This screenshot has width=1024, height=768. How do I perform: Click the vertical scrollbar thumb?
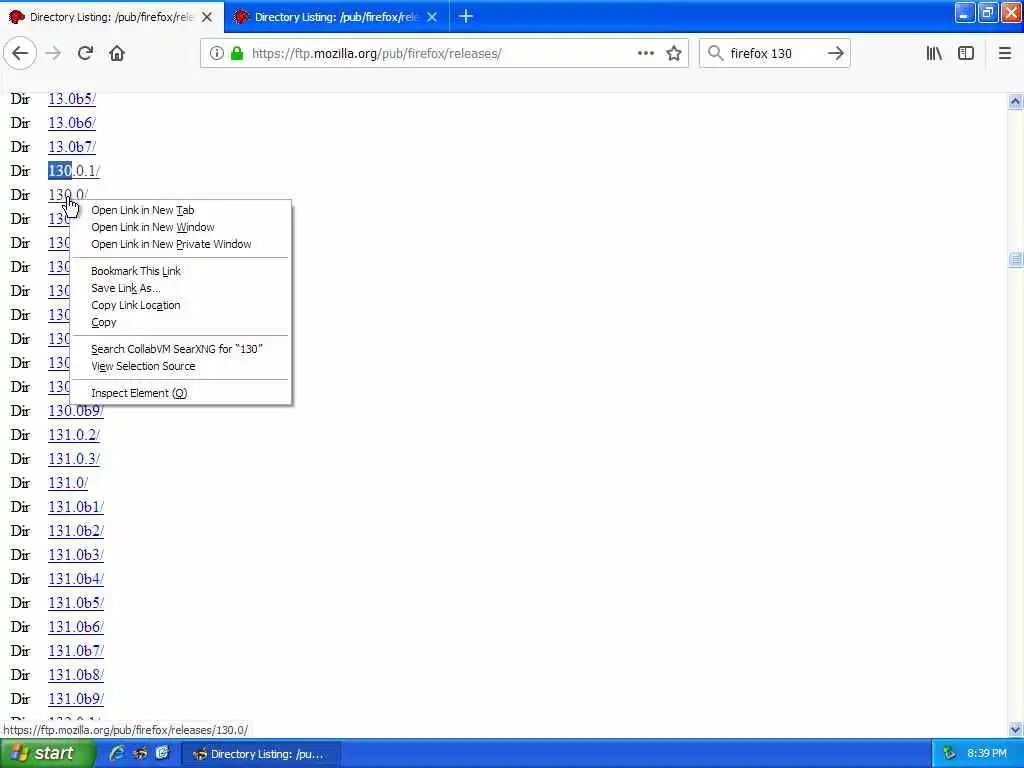point(1015,260)
